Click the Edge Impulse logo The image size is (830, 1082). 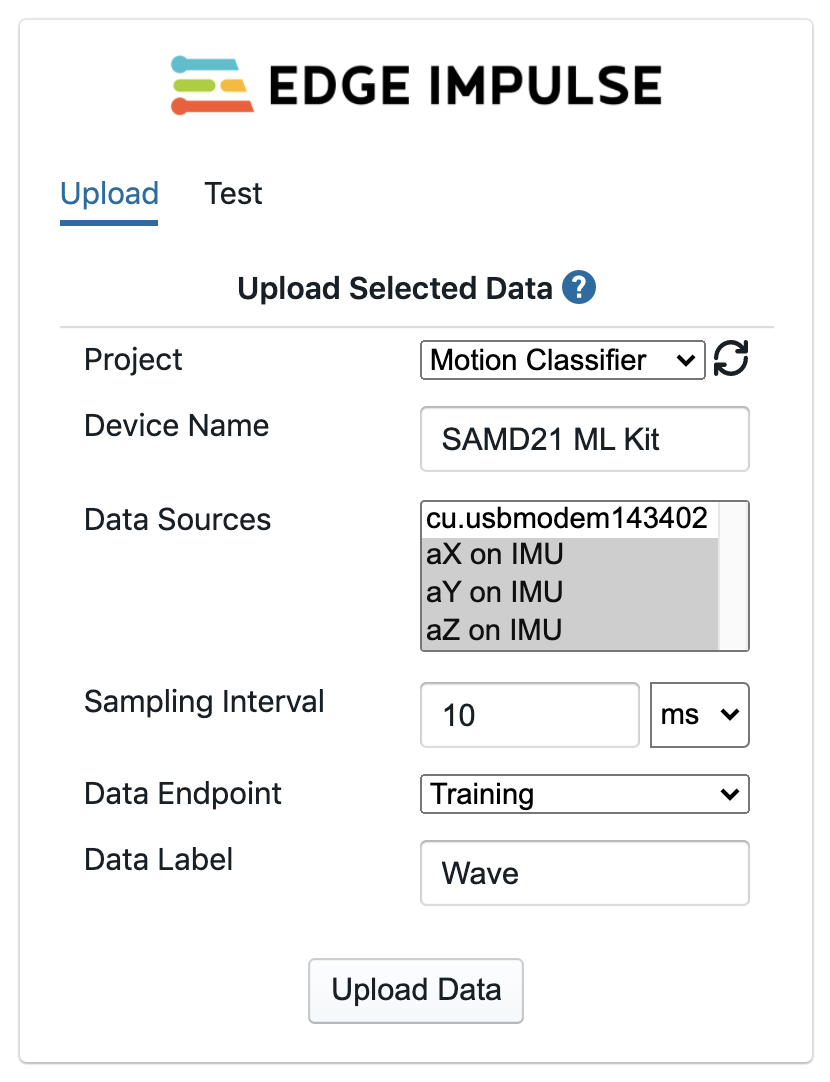point(416,85)
